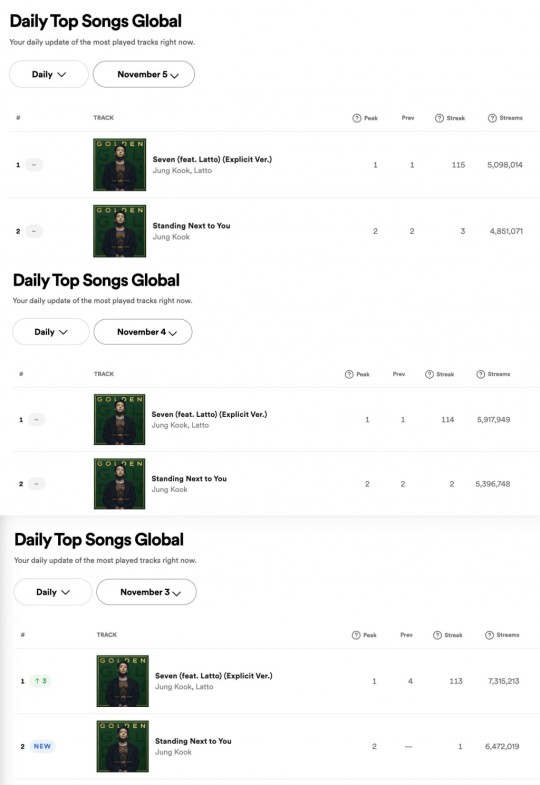Click Peak help icon in November 5 chart
The height and width of the screenshot is (785, 540).
tap(357, 118)
